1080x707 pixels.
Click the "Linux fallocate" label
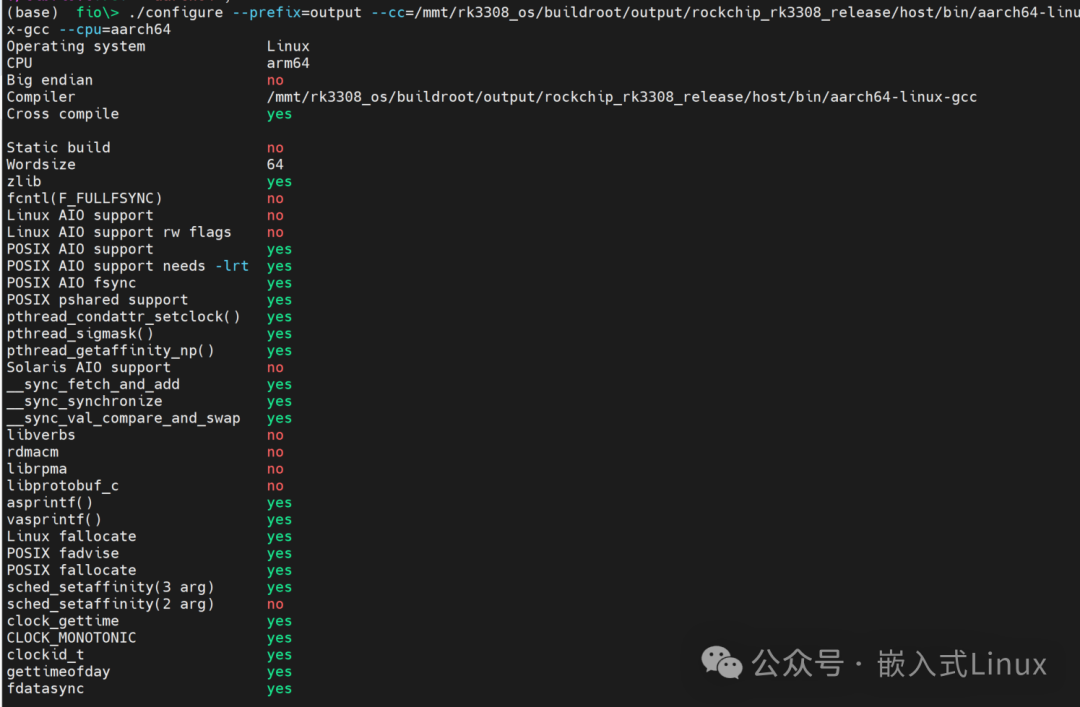[x=71, y=536]
